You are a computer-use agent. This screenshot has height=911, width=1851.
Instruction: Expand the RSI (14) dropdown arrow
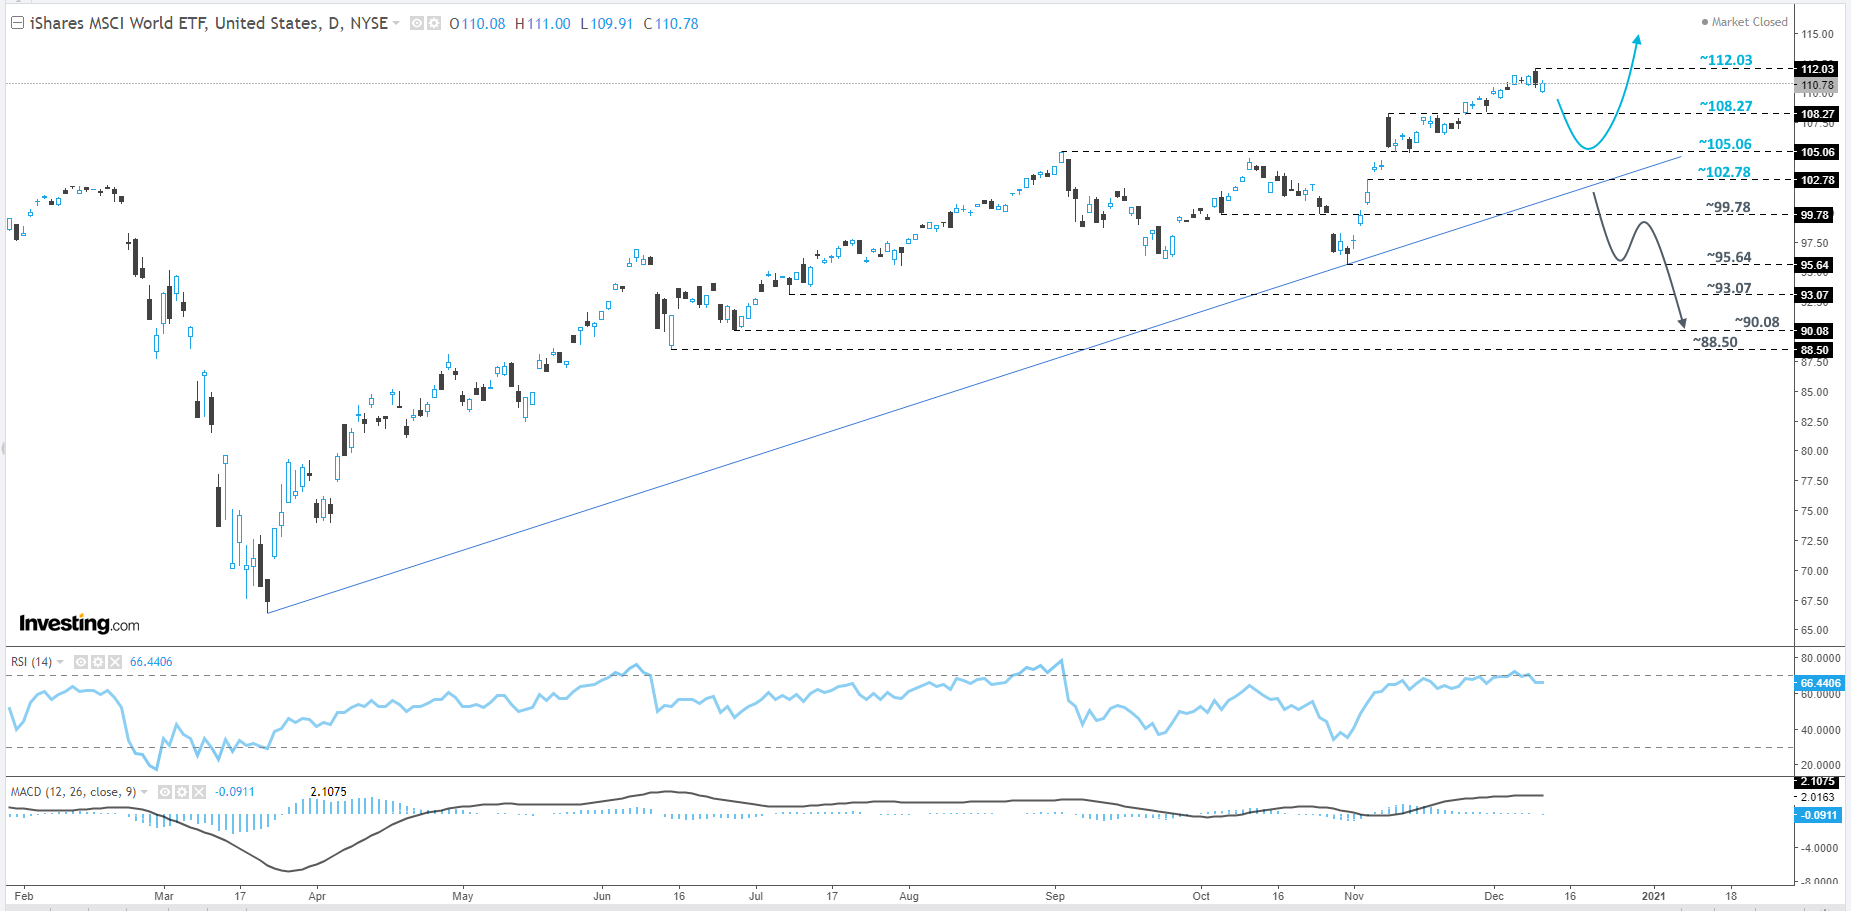click(x=60, y=661)
